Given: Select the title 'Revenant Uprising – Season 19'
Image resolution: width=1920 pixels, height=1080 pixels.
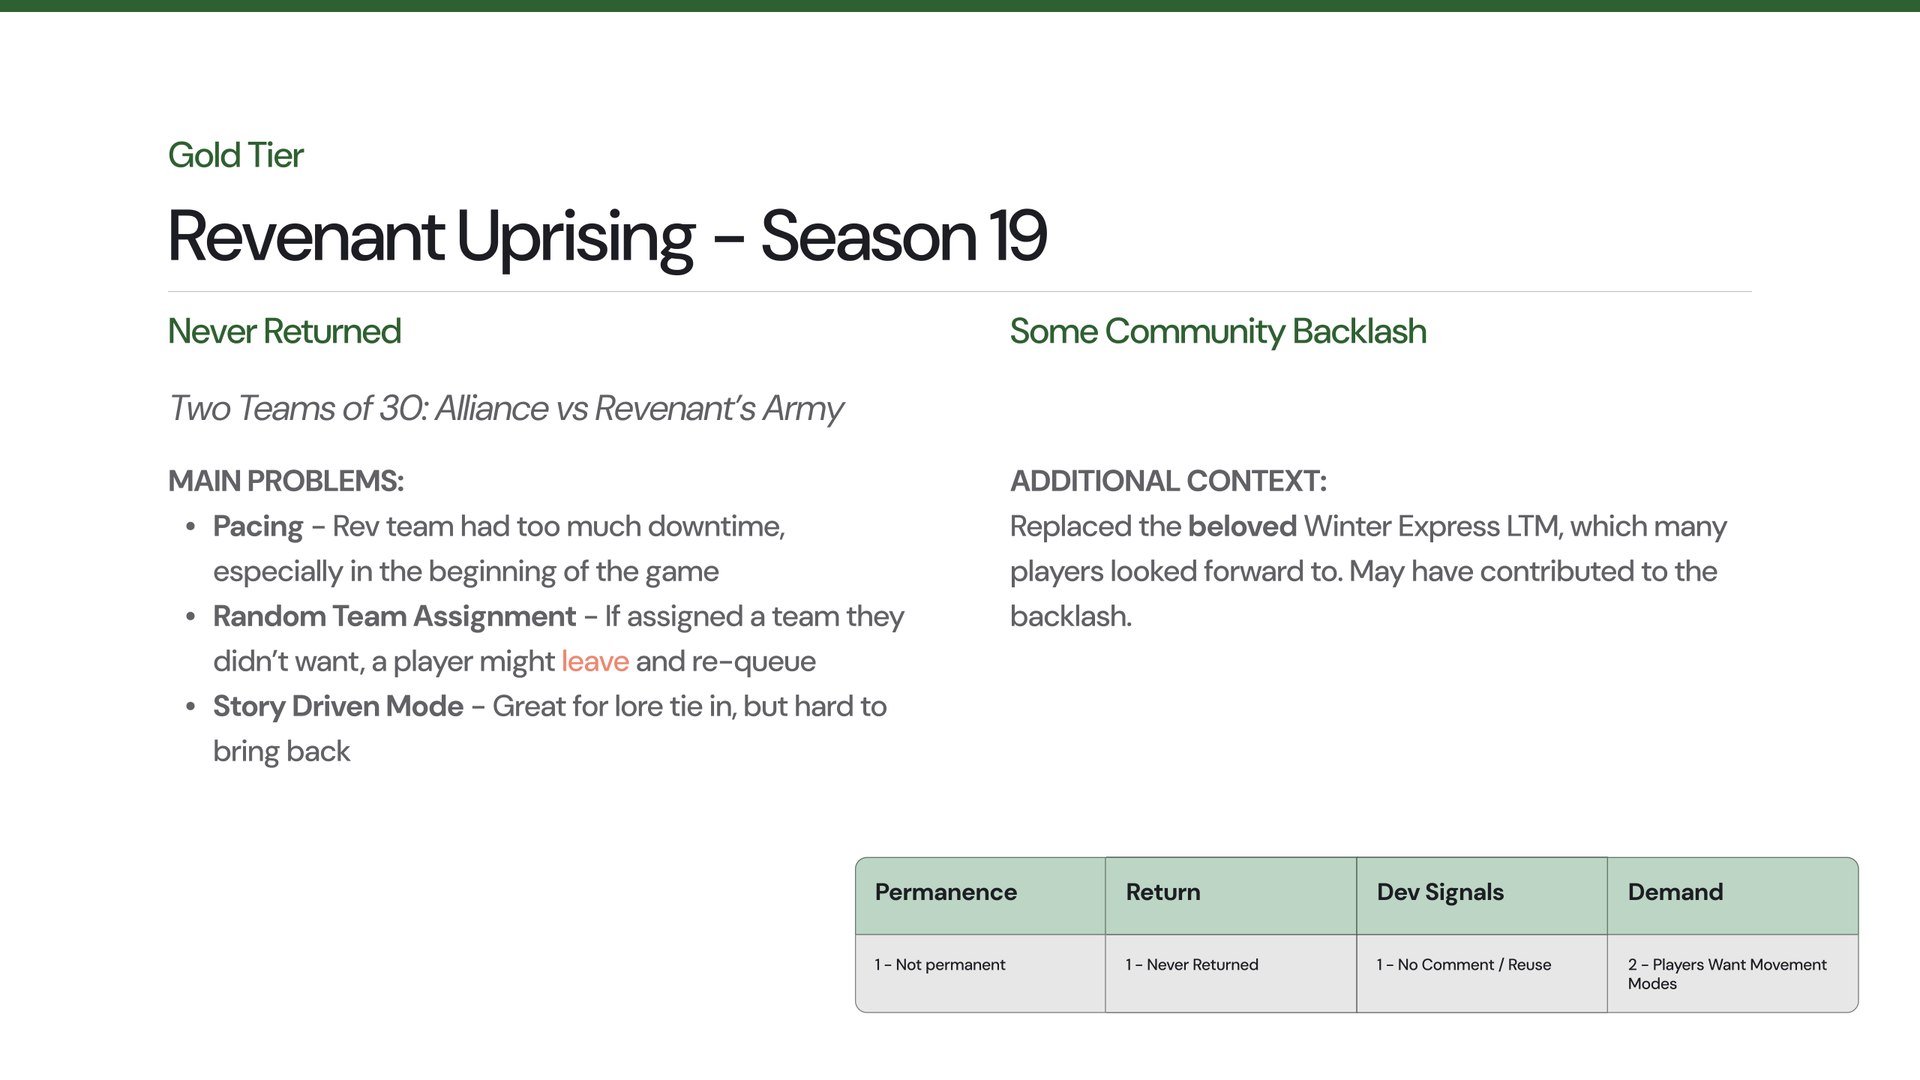Looking at the screenshot, I should coord(607,237).
